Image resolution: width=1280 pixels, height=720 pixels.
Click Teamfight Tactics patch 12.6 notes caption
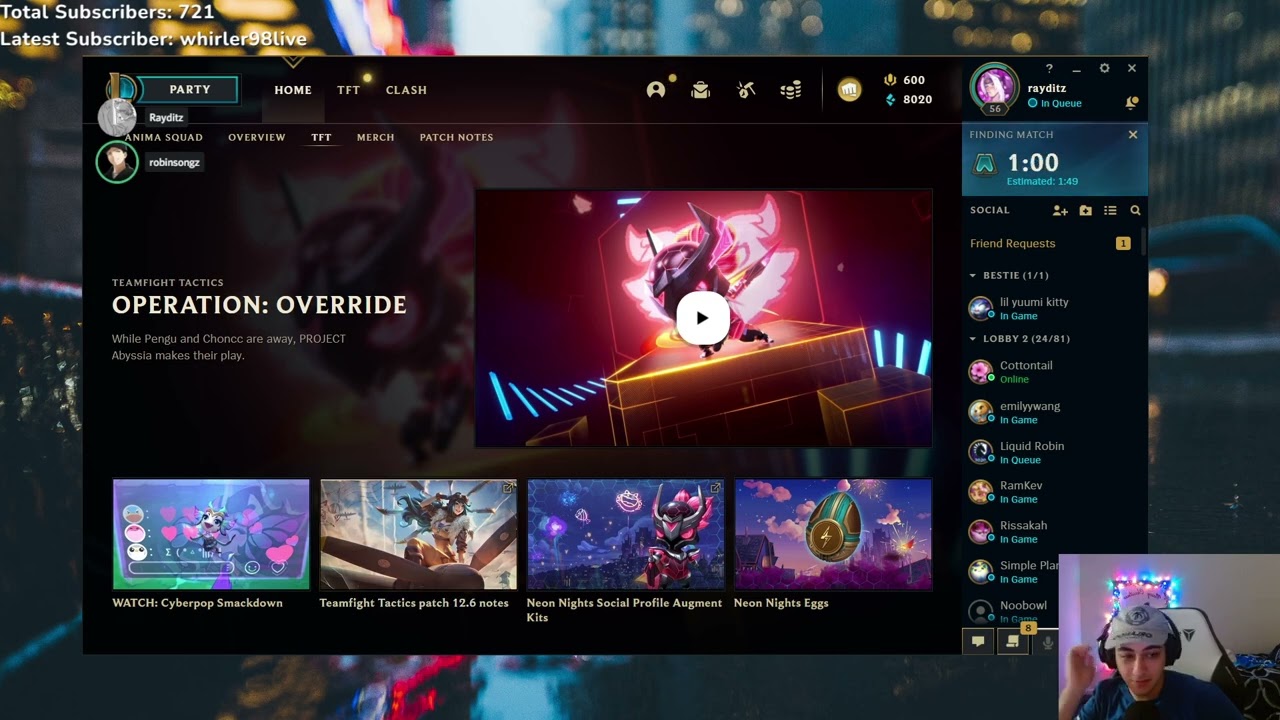[414, 603]
